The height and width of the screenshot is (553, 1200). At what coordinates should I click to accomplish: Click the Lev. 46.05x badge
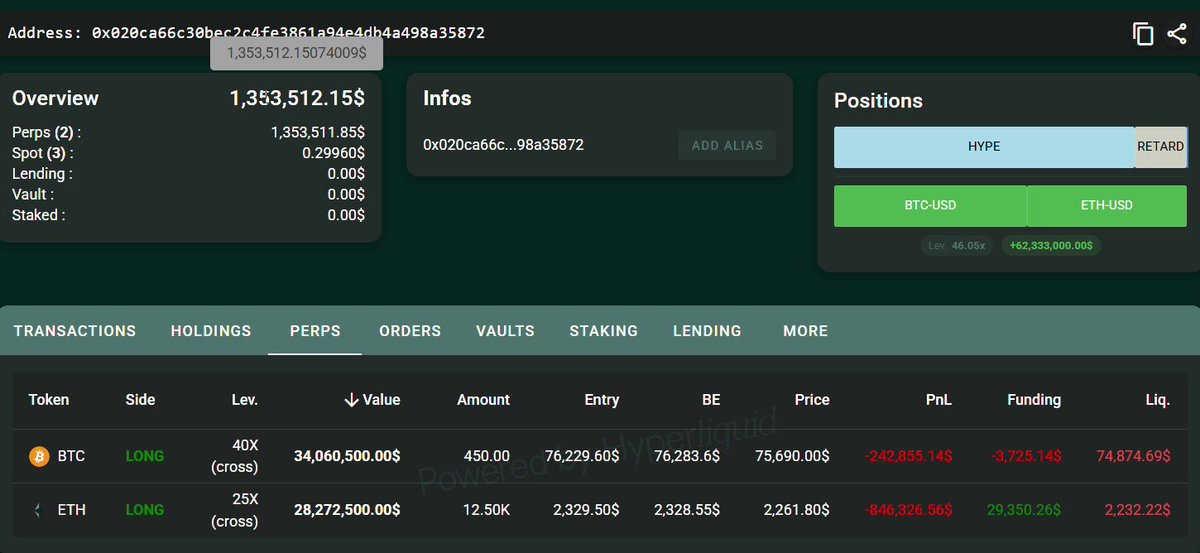(x=956, y=246)
